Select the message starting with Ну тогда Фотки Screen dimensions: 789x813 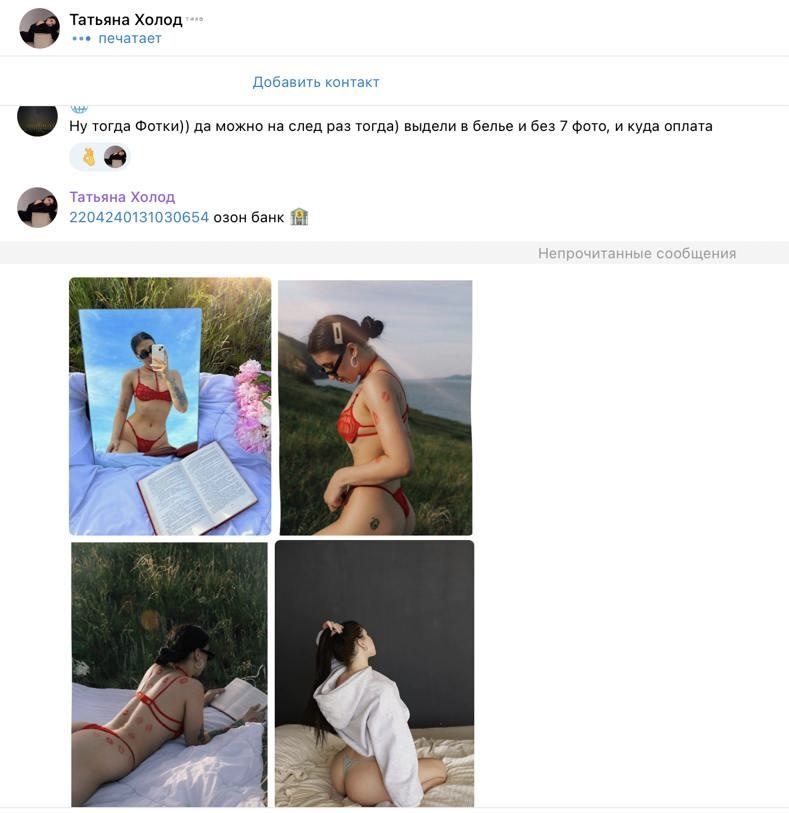391,126
